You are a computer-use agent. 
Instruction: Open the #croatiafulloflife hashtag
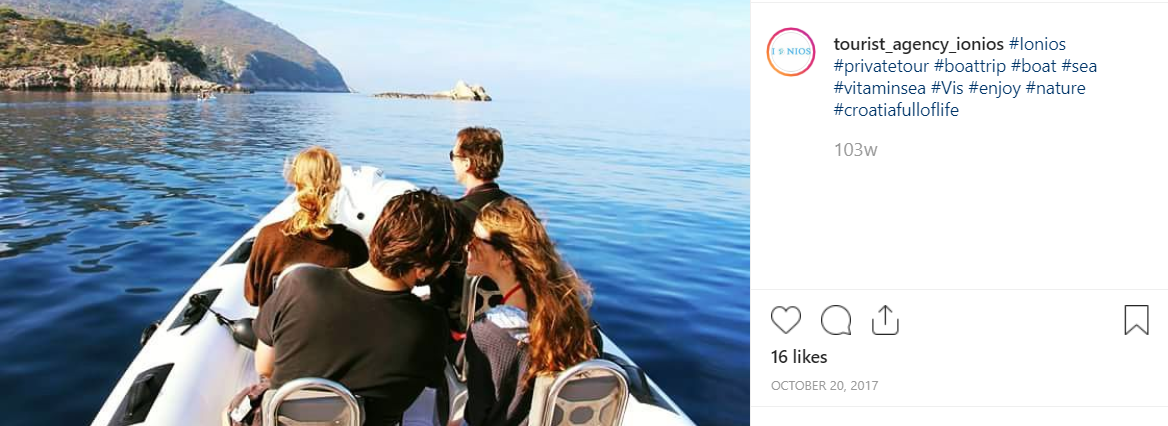coord(896,111)
